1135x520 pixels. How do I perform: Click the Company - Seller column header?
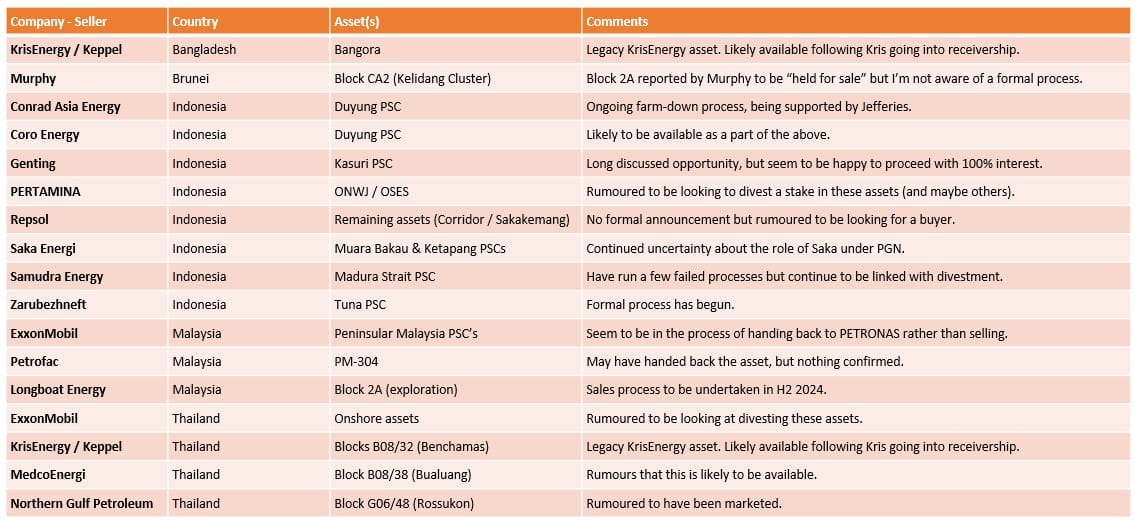click(58, 21)
